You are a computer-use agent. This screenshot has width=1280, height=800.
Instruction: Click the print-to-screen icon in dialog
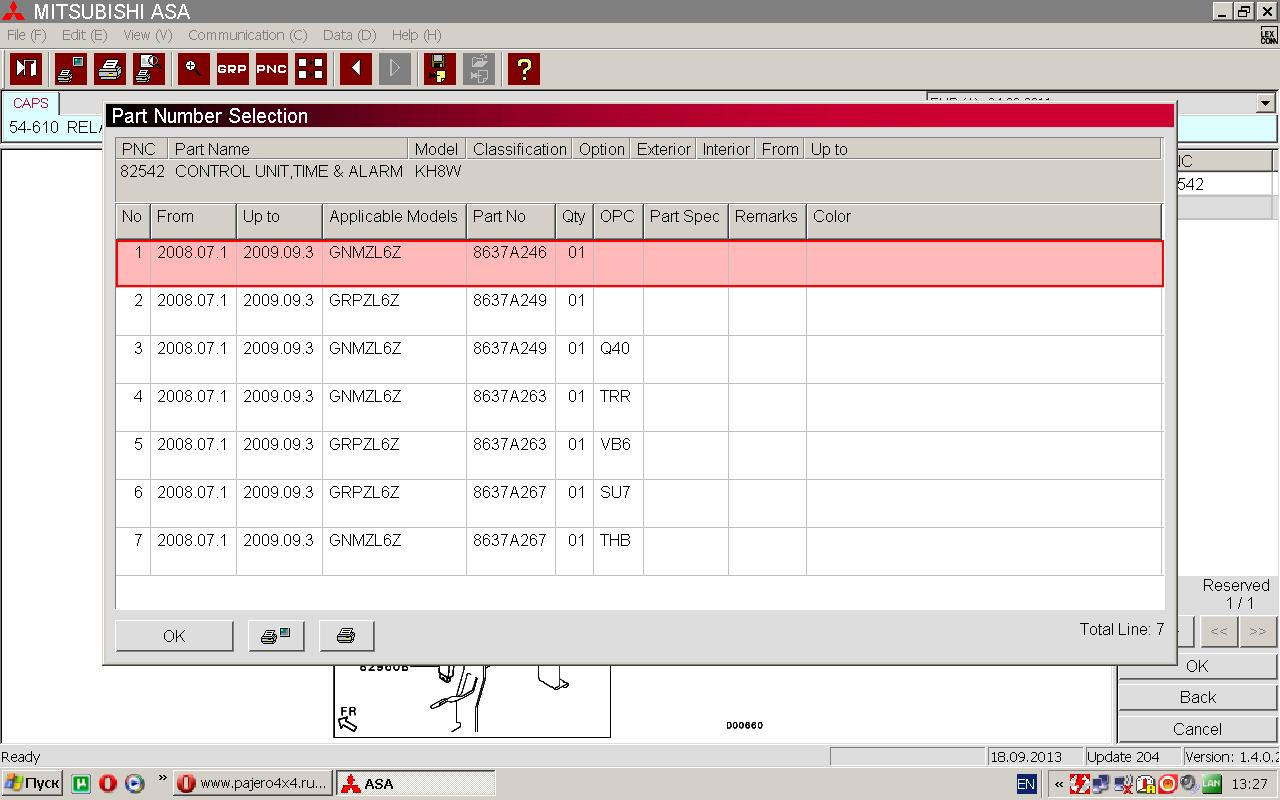coord(276,636)
